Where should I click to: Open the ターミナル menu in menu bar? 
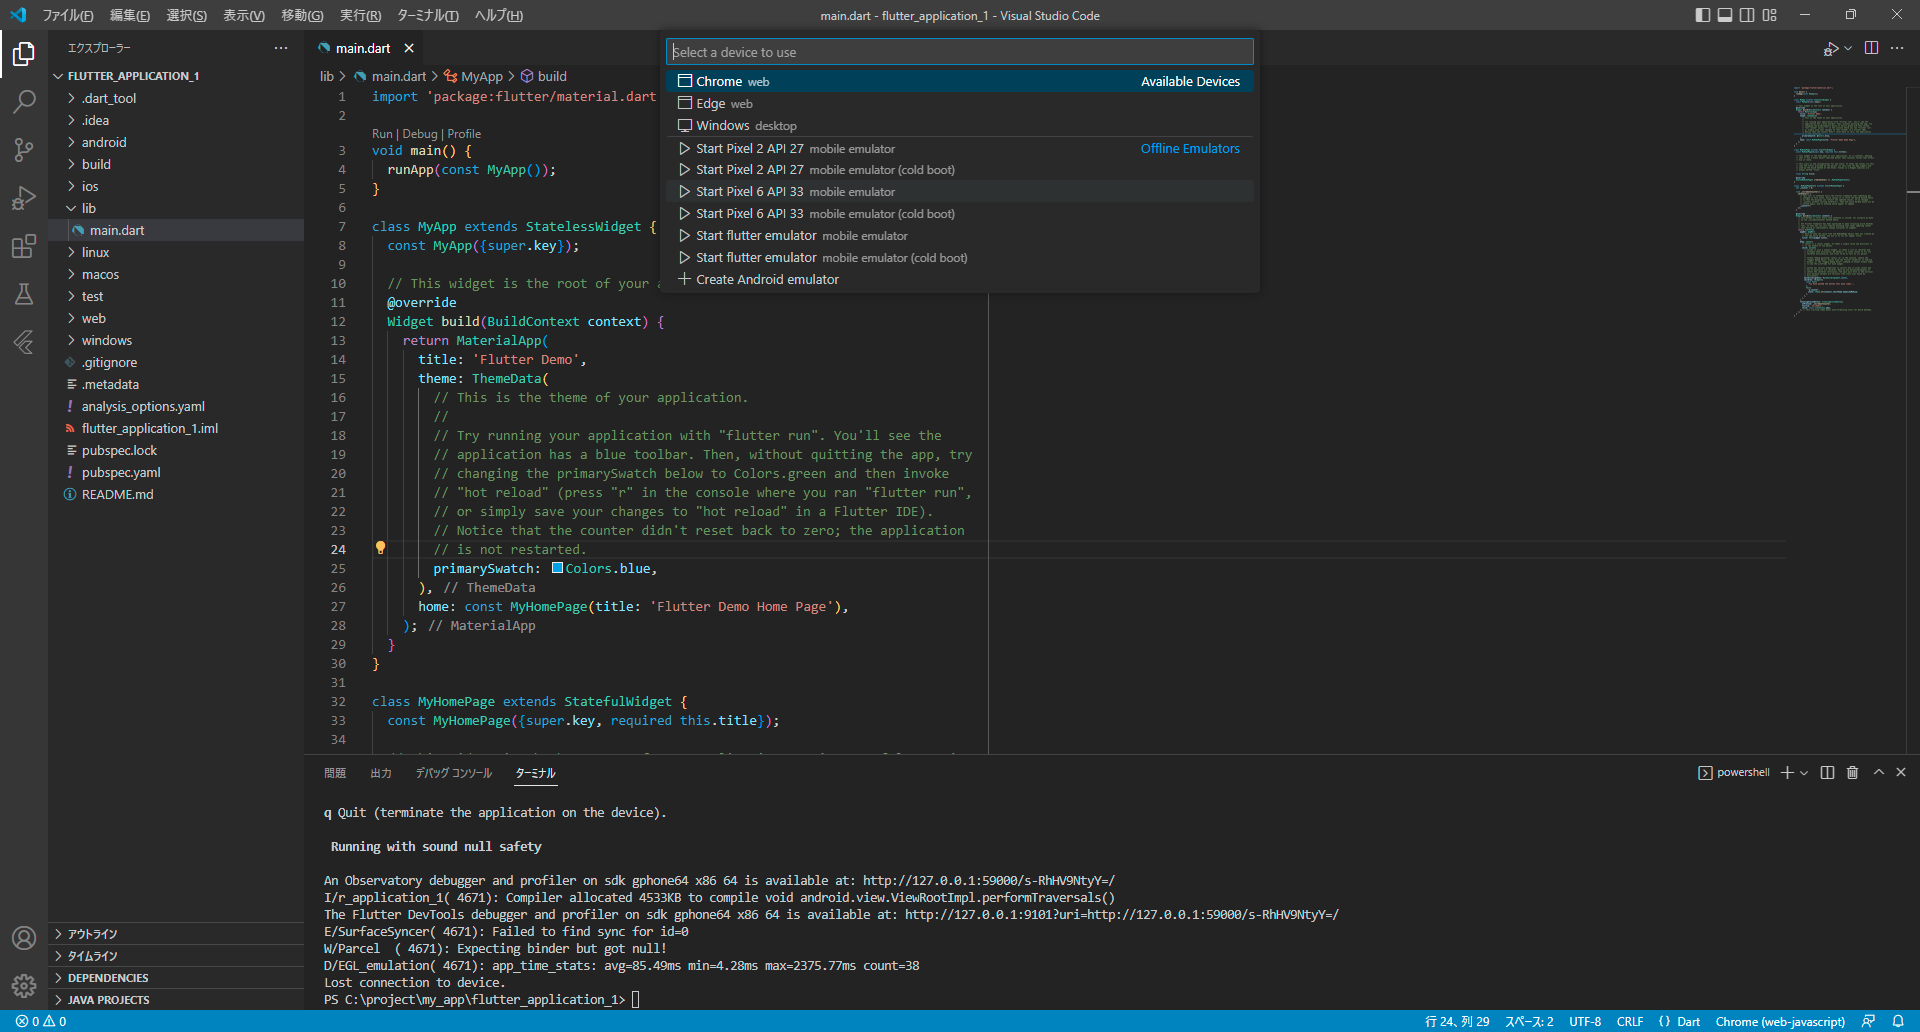pos(427,15)
